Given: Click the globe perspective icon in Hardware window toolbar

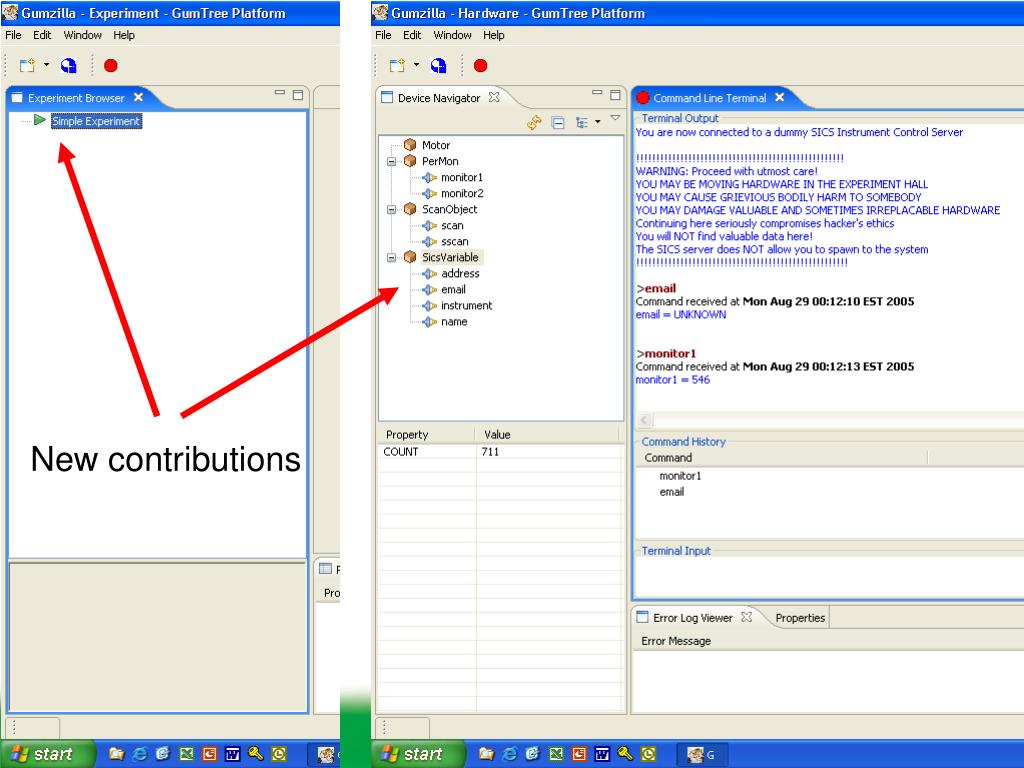Looking at the screenshot, I should [438, 65].
